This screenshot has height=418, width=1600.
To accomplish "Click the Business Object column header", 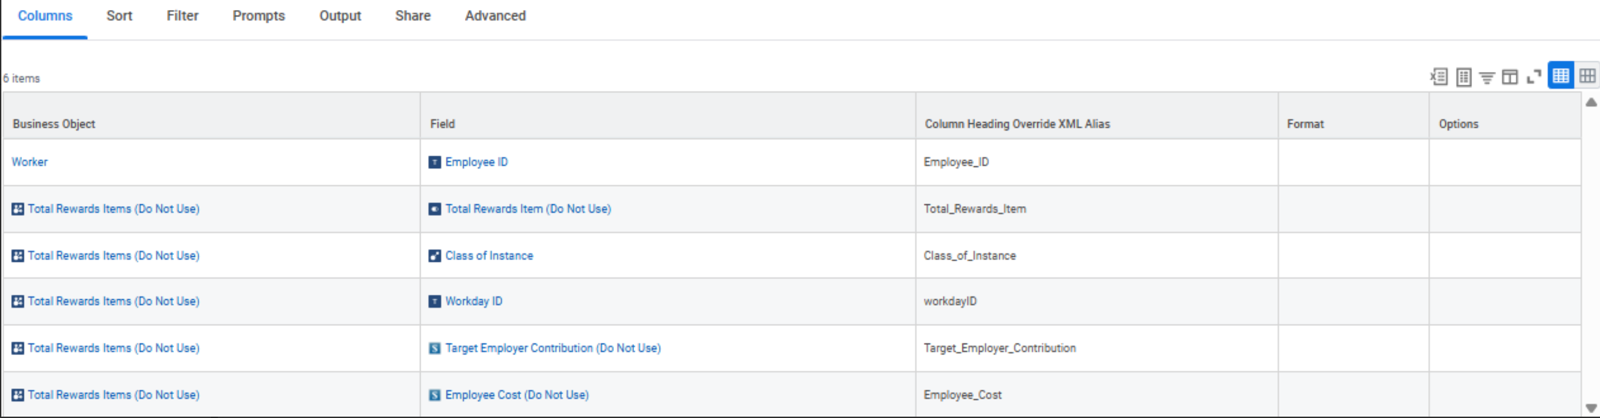I will tap(211, 116).
